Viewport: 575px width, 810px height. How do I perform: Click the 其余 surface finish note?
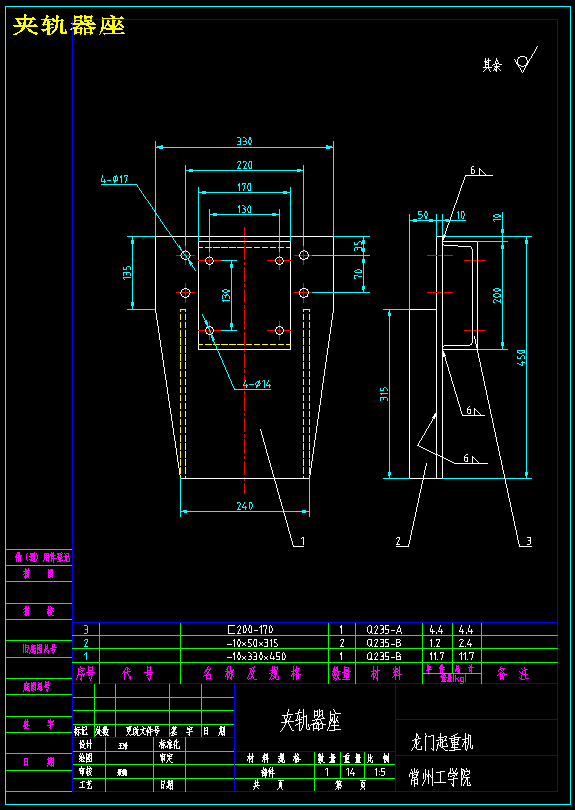(x=492, y=65)
